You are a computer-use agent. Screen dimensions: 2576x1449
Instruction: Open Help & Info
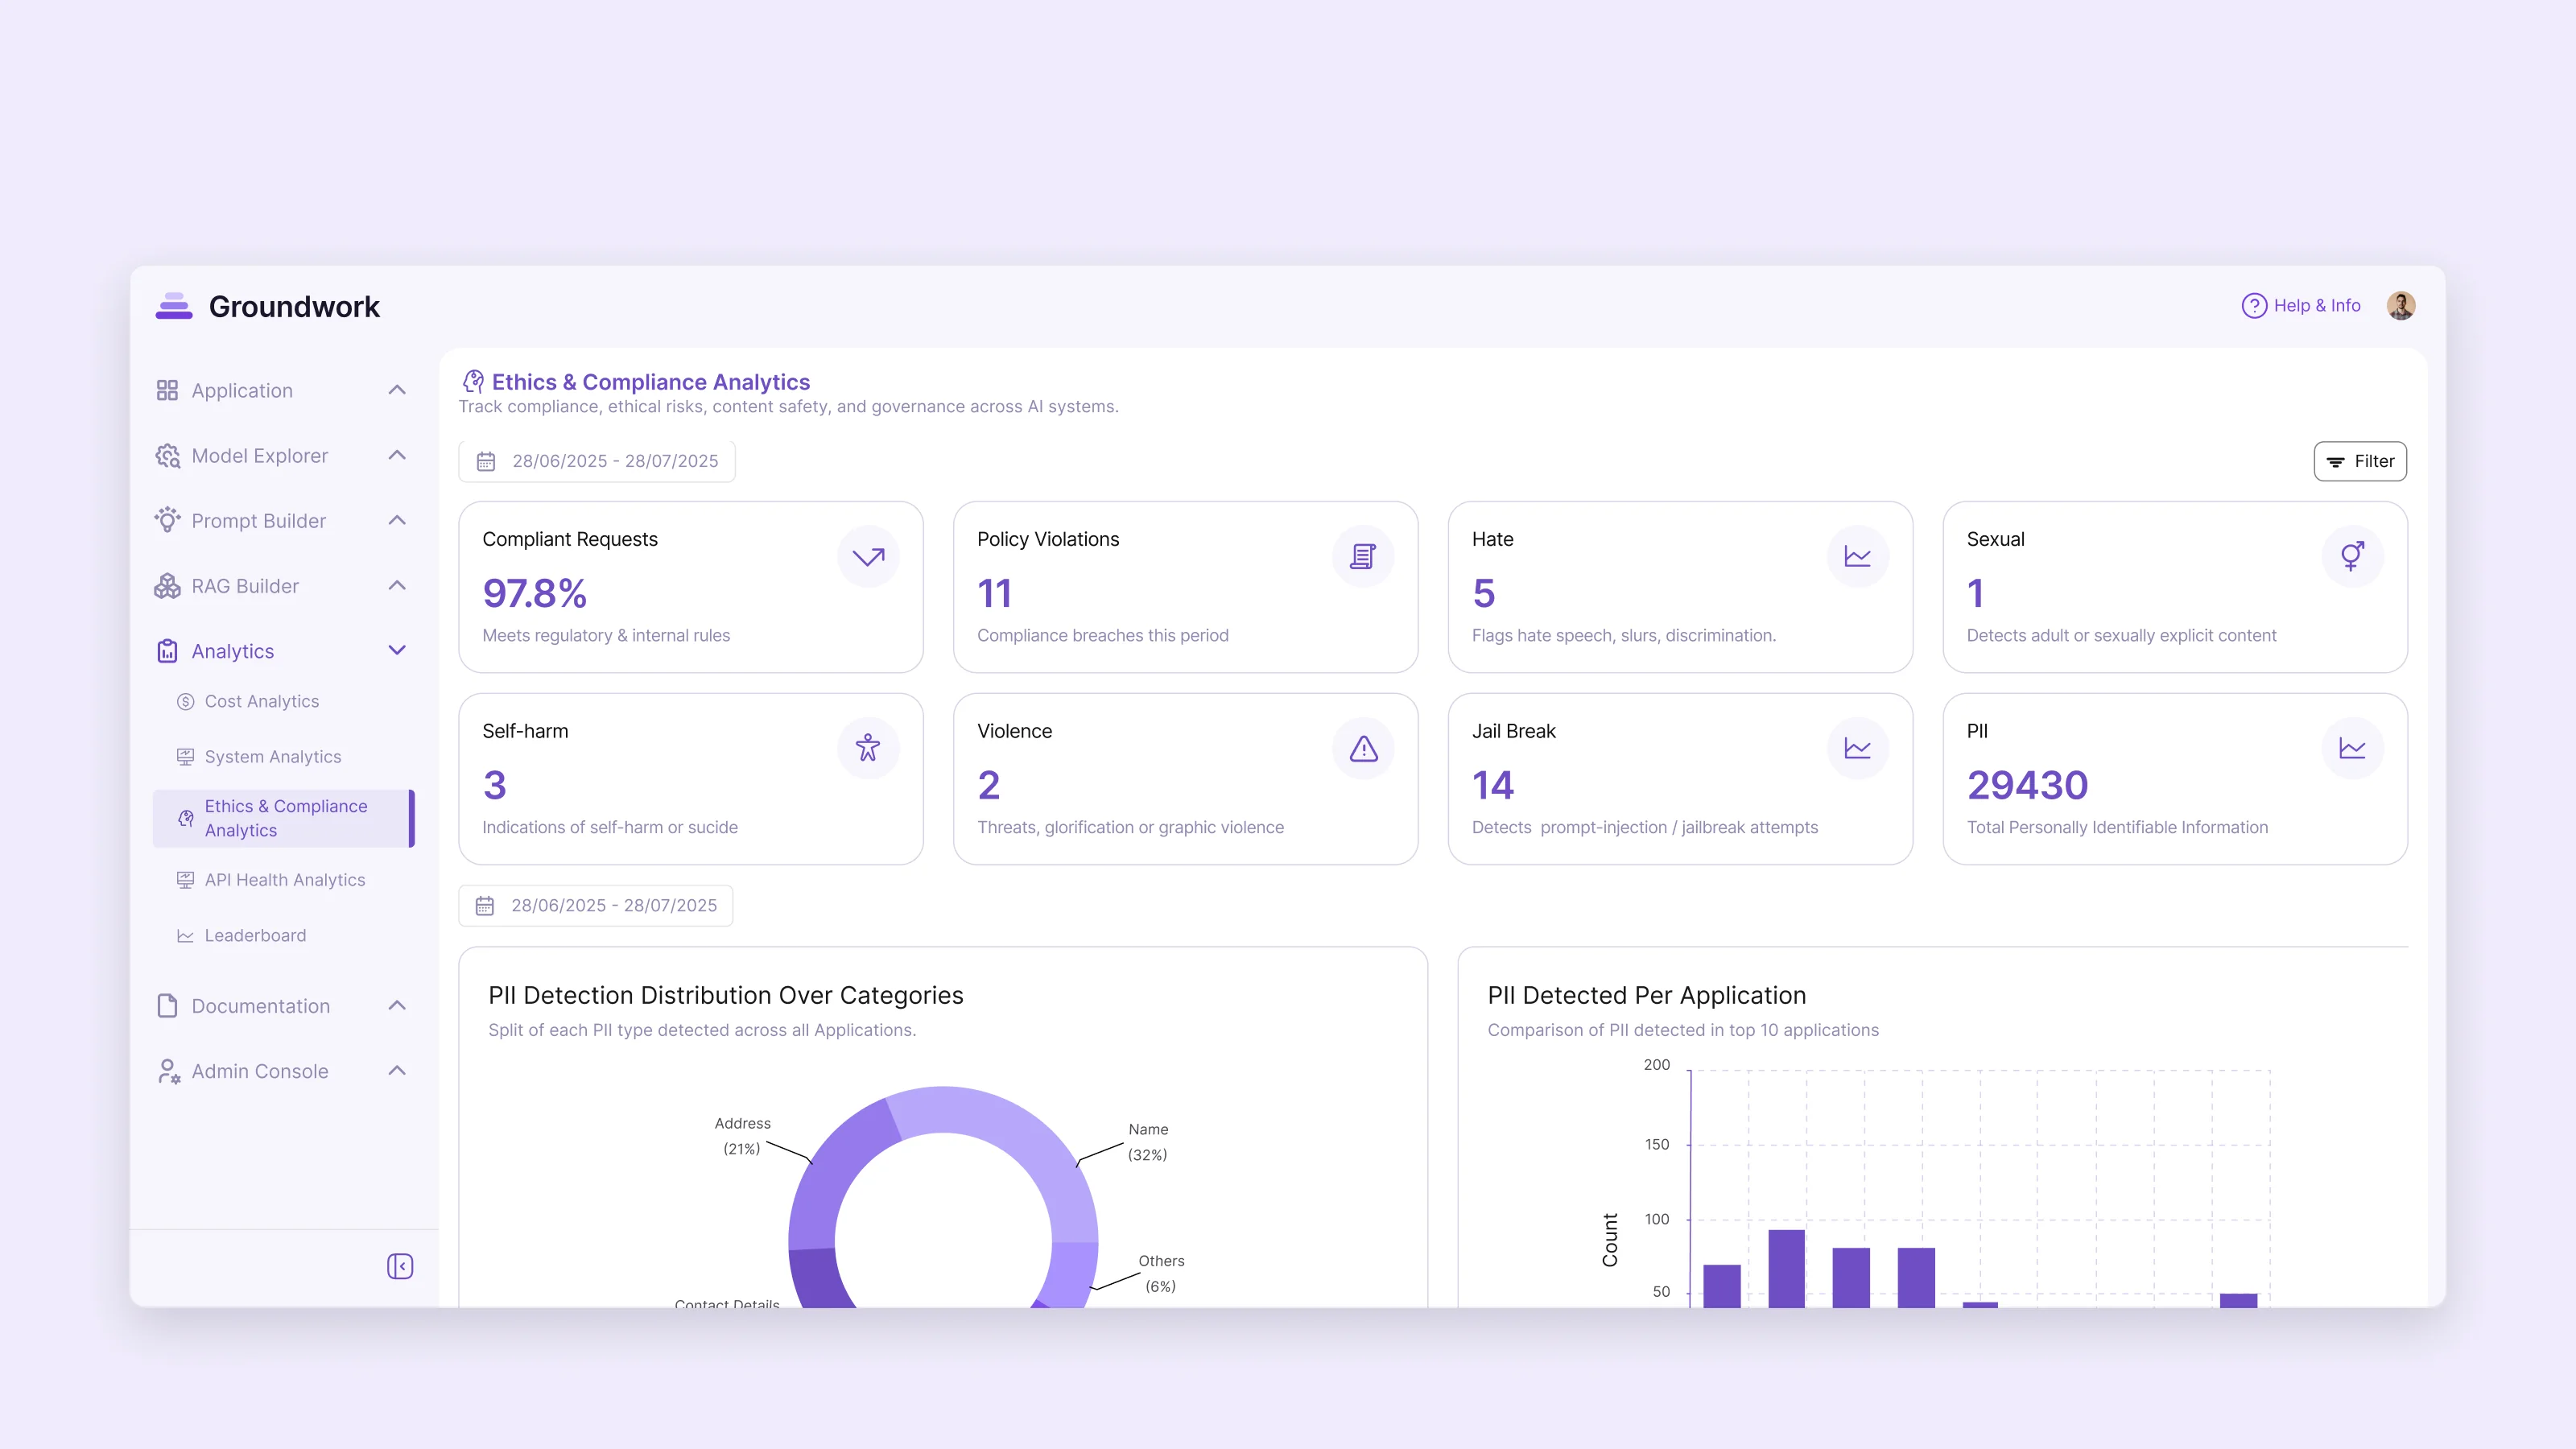pos(2301,306)
